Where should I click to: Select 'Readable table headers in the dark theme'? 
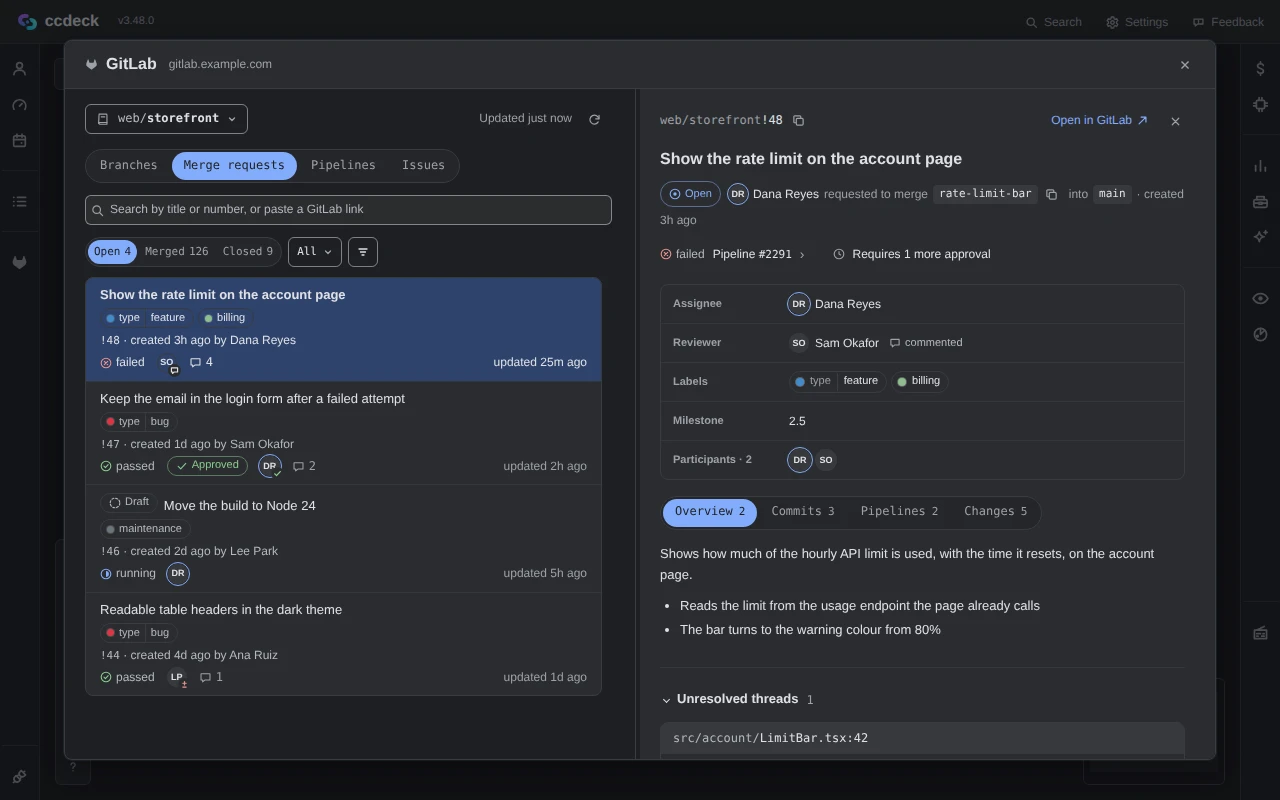point(343,643)
